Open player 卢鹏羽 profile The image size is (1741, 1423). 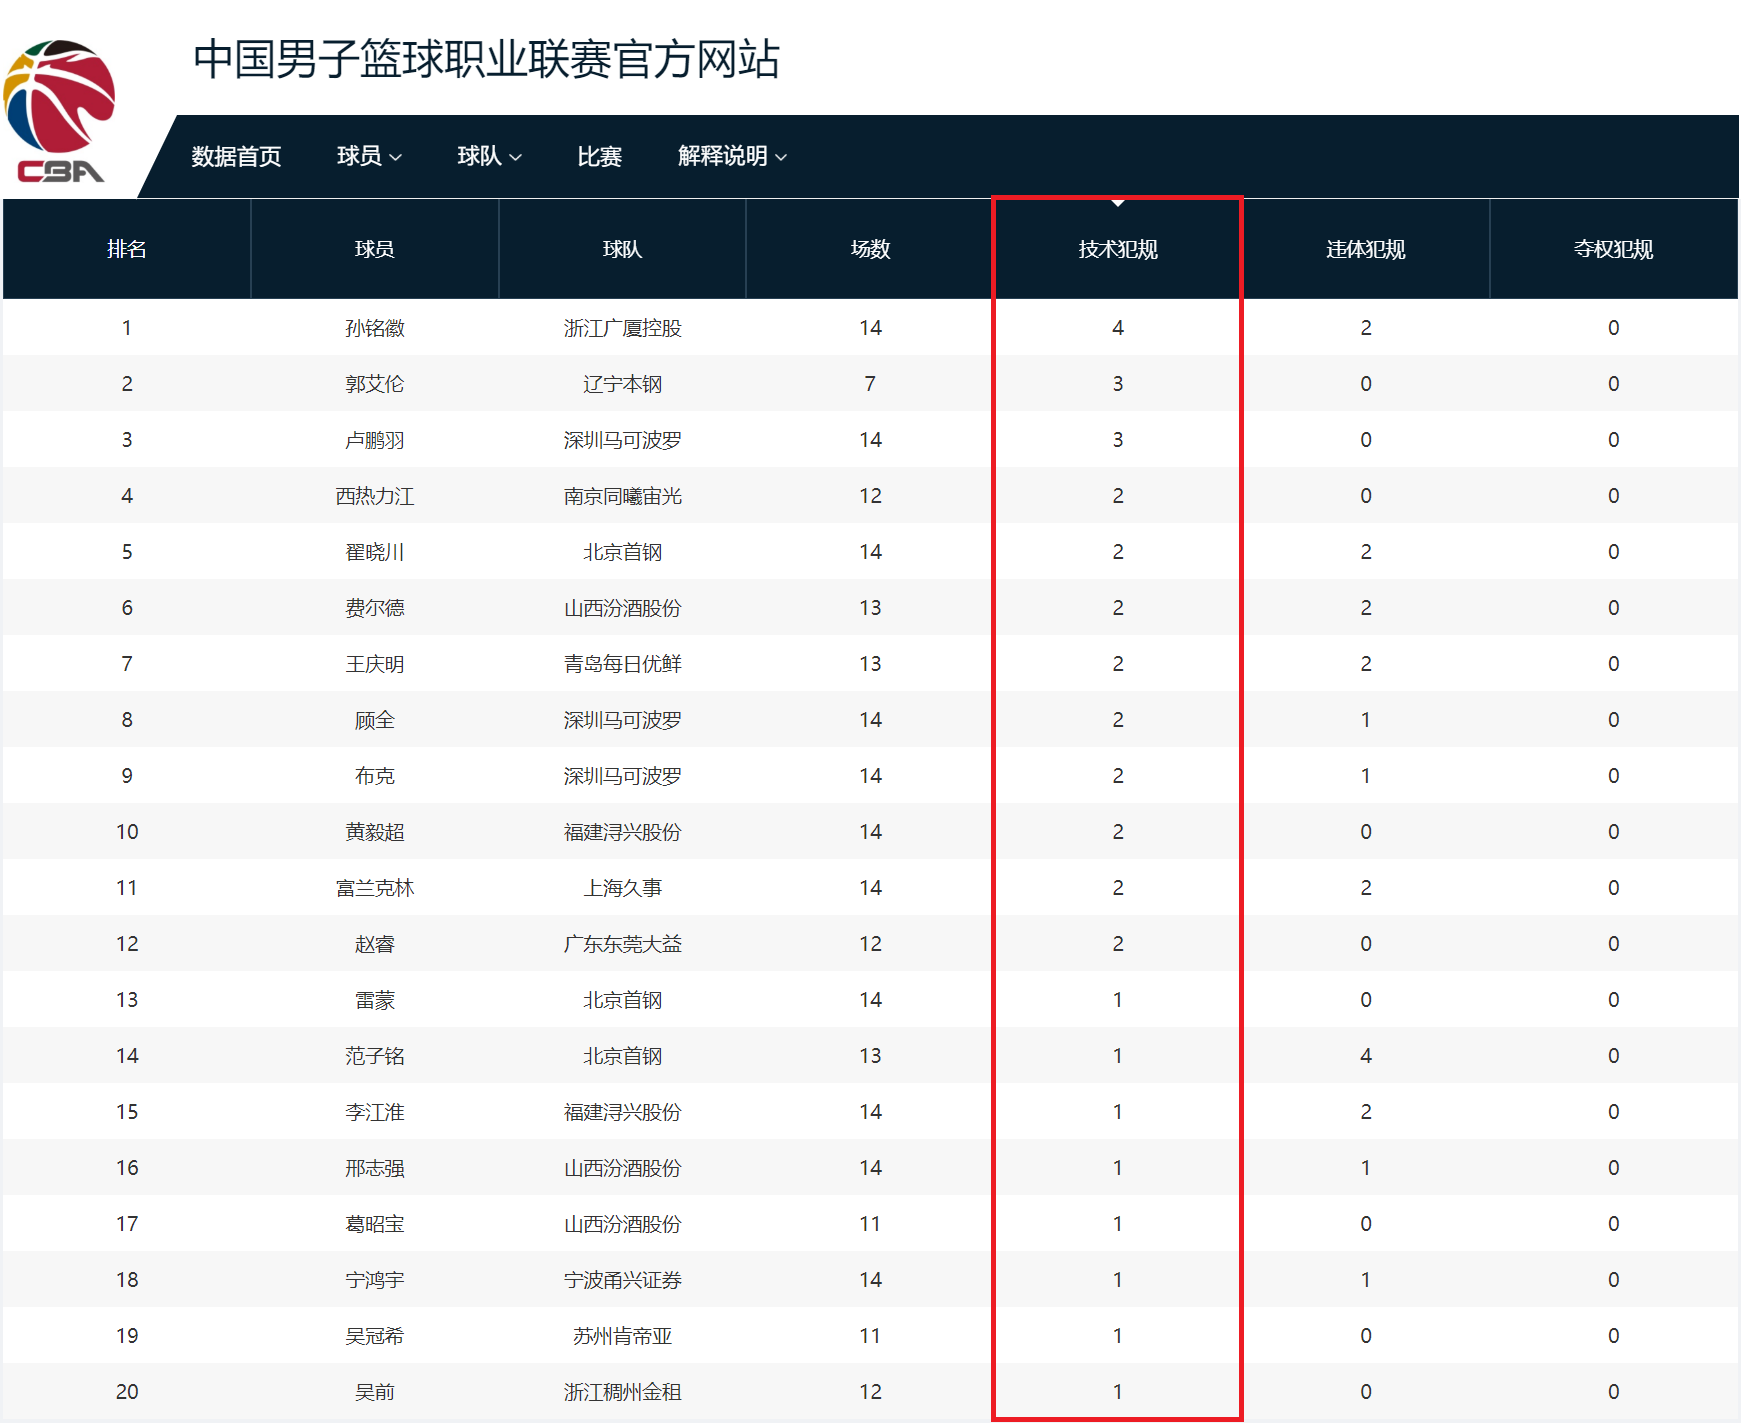pos(375,440)
